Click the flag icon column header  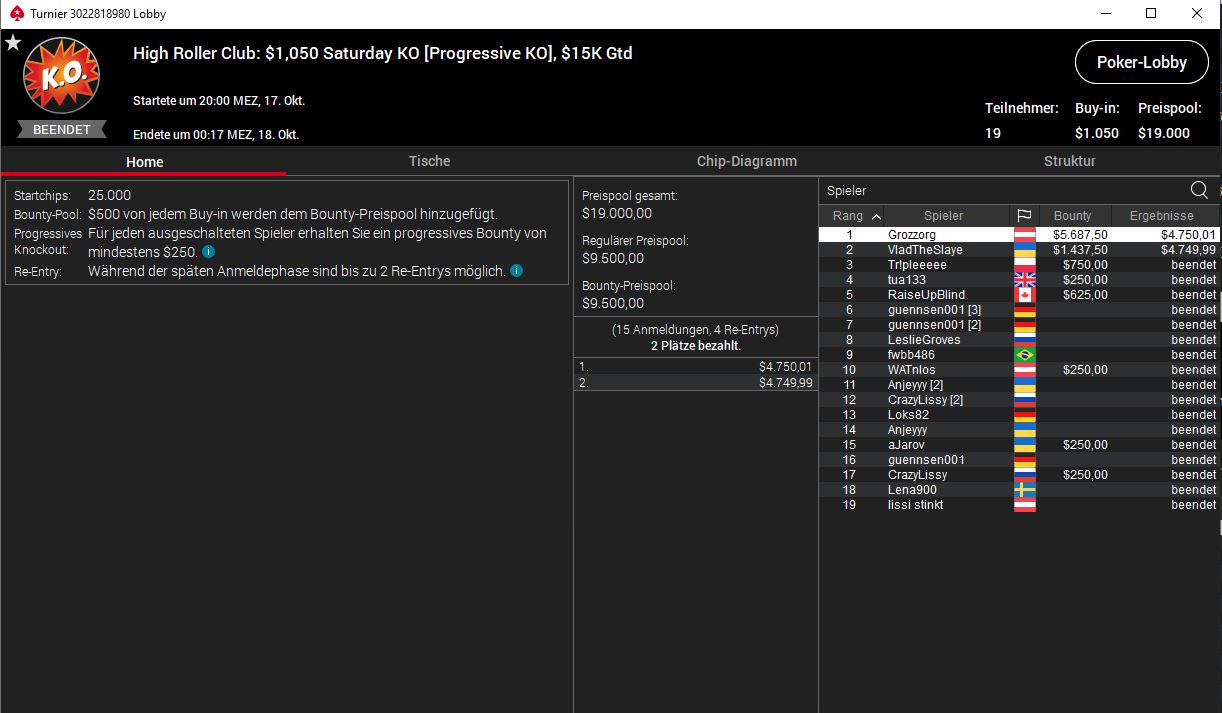coord(1024,215)
